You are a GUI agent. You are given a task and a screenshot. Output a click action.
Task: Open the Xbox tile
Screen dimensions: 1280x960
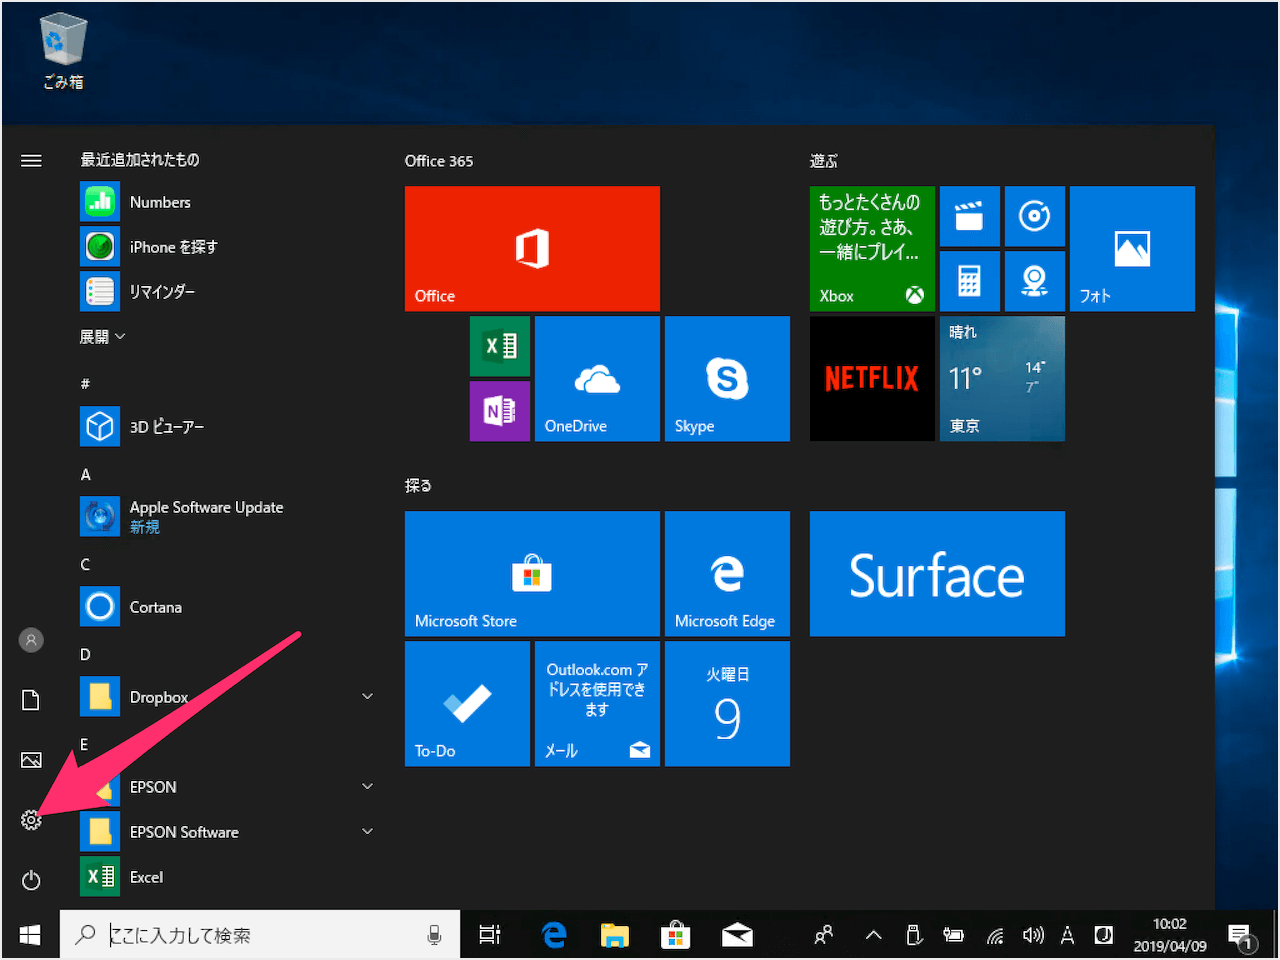(x=872, y=248)
